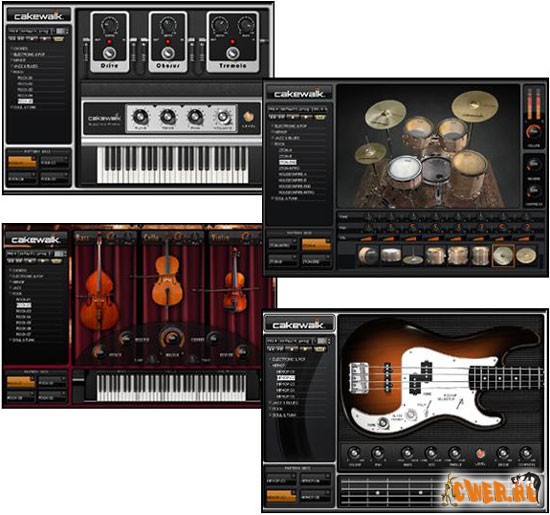Select the highlighted Rock pattern in the Electric Piano list
The image size is (550, 515).
[25, 101]
